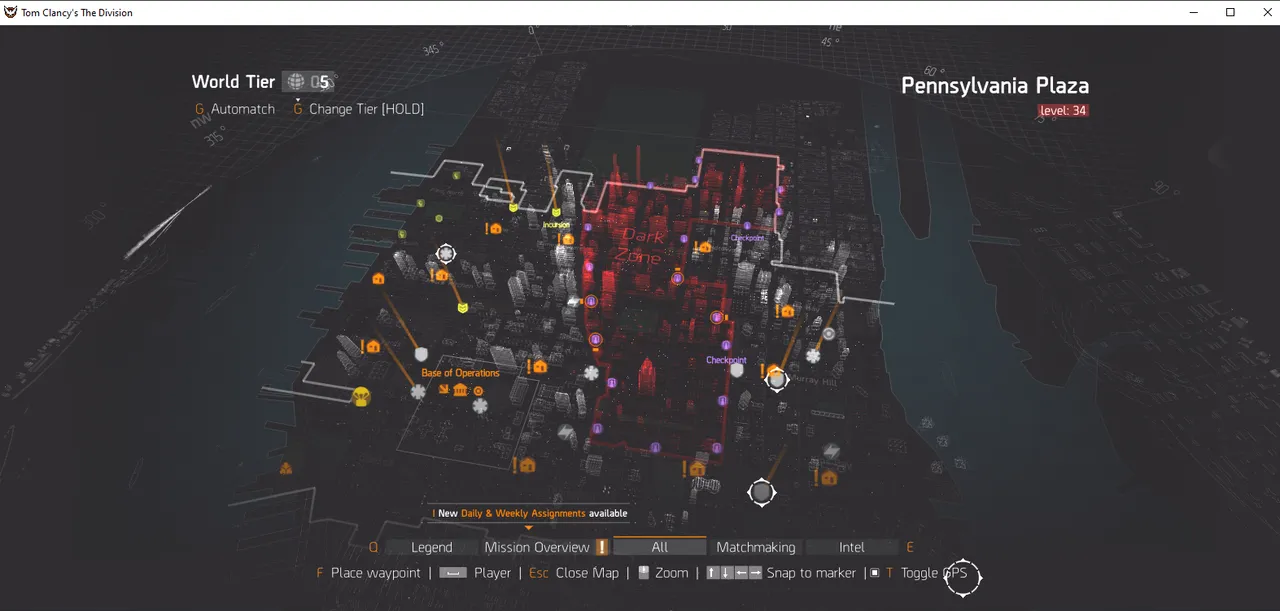Center the map on Player

point(475,573)
